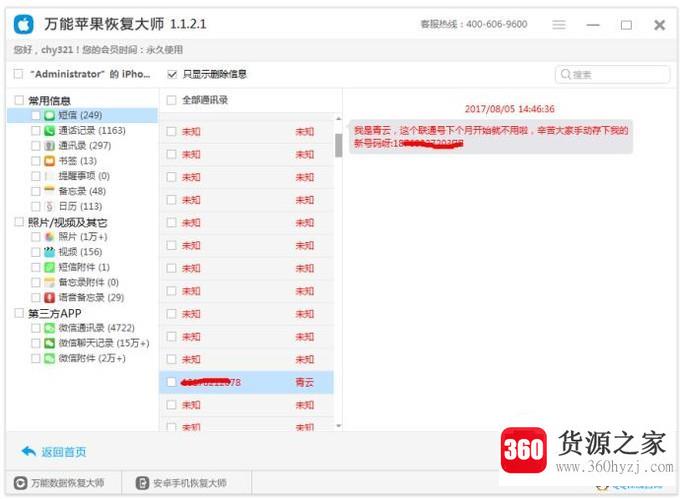Select 备忘录 (48) in the sidebar
Viewport: 682px width, 499px height.
[x=82, y=191]
